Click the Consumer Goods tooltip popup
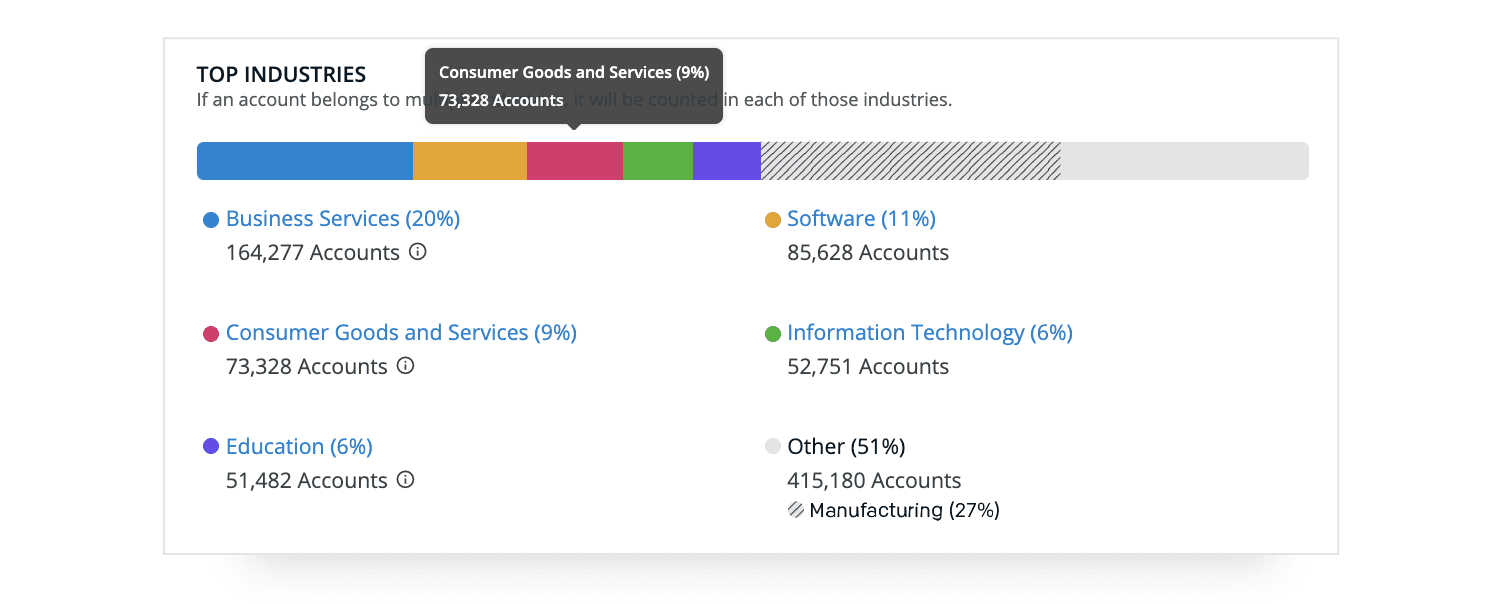This screenshot has height=604, width=1501. pyautogui.click(x=574, y=86)
